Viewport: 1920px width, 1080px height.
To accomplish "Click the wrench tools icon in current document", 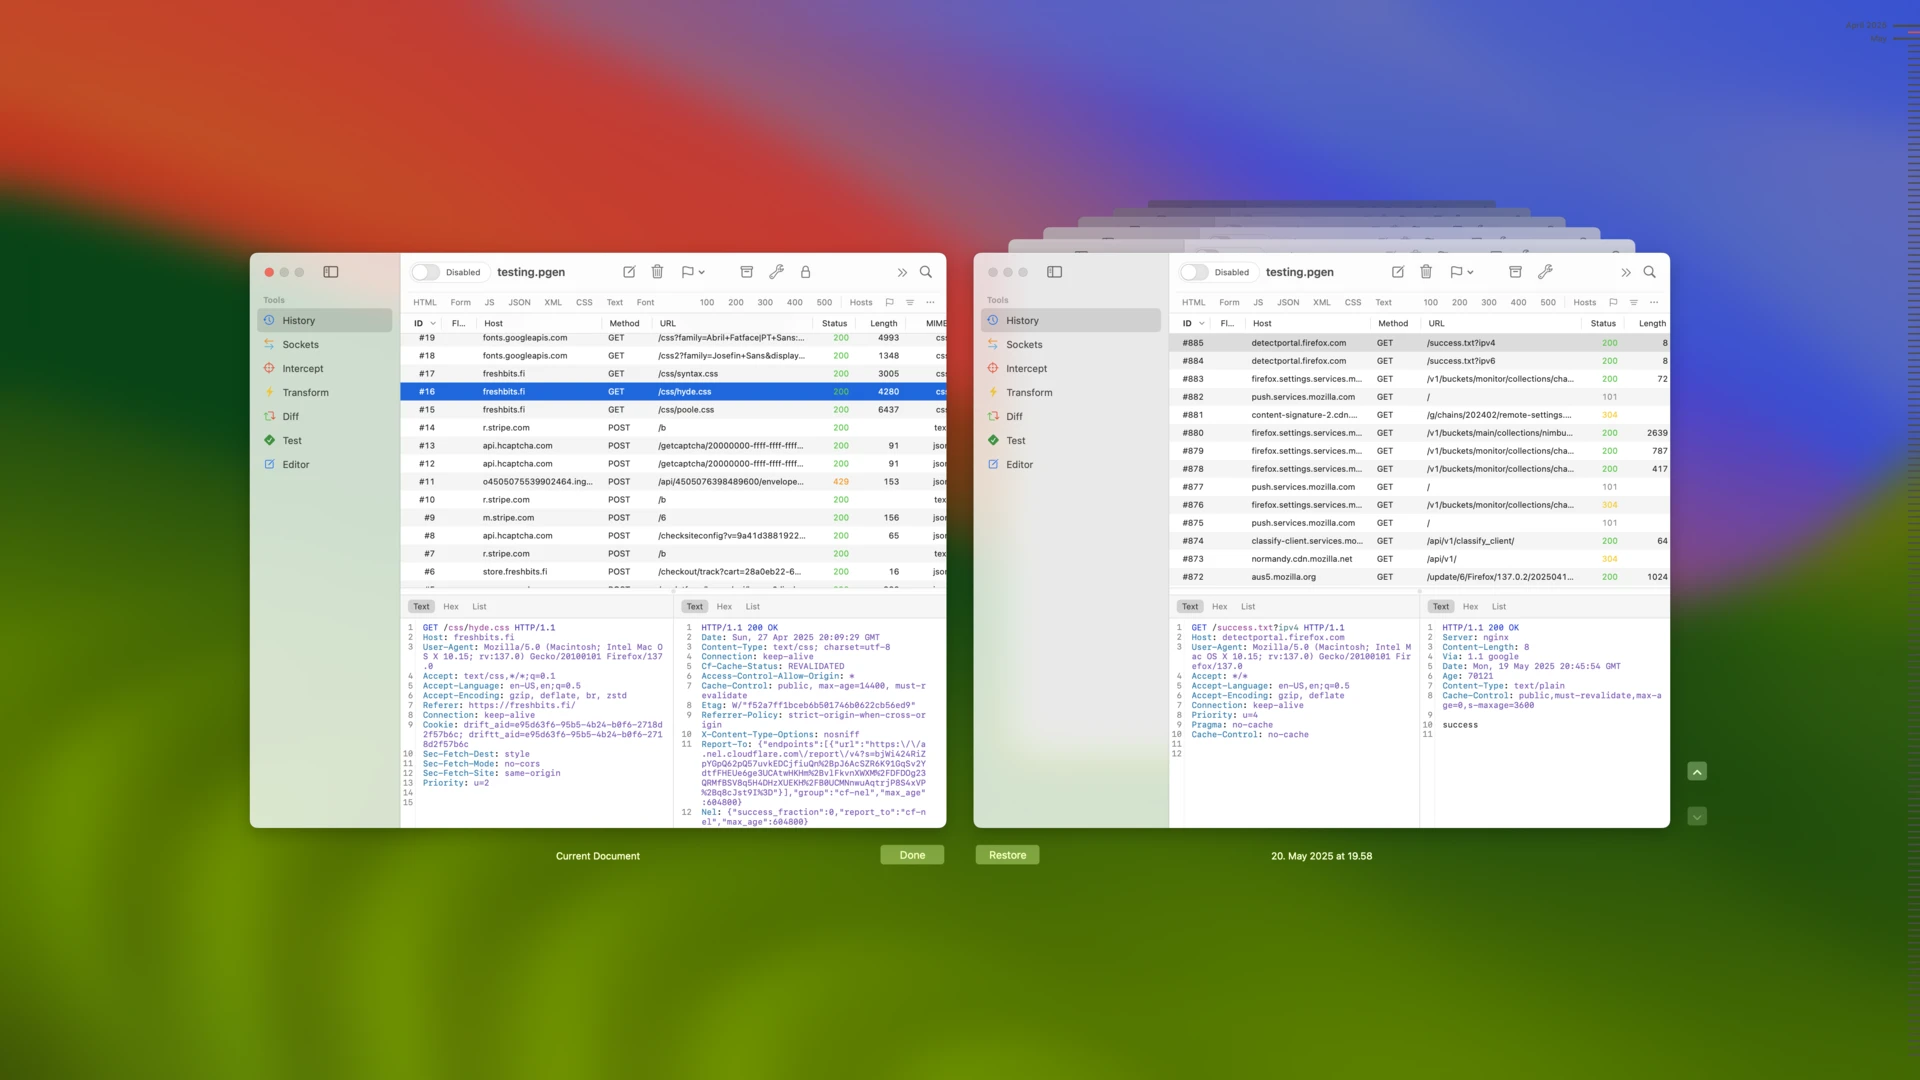I will (776, 272).
